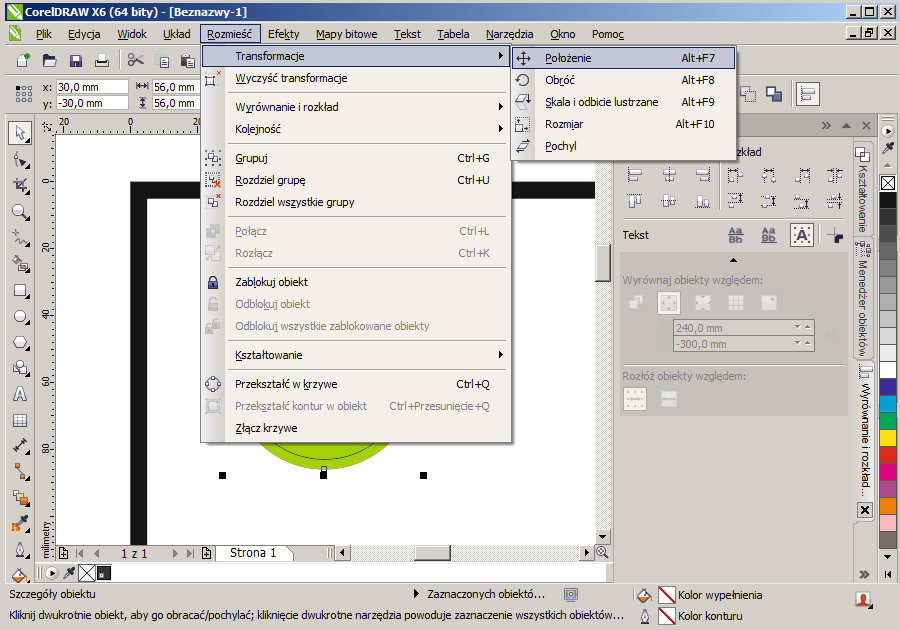This screenshot has width=900, height=630.
Task: Click the Save diskette icon
Action: (x=76, y=60)
